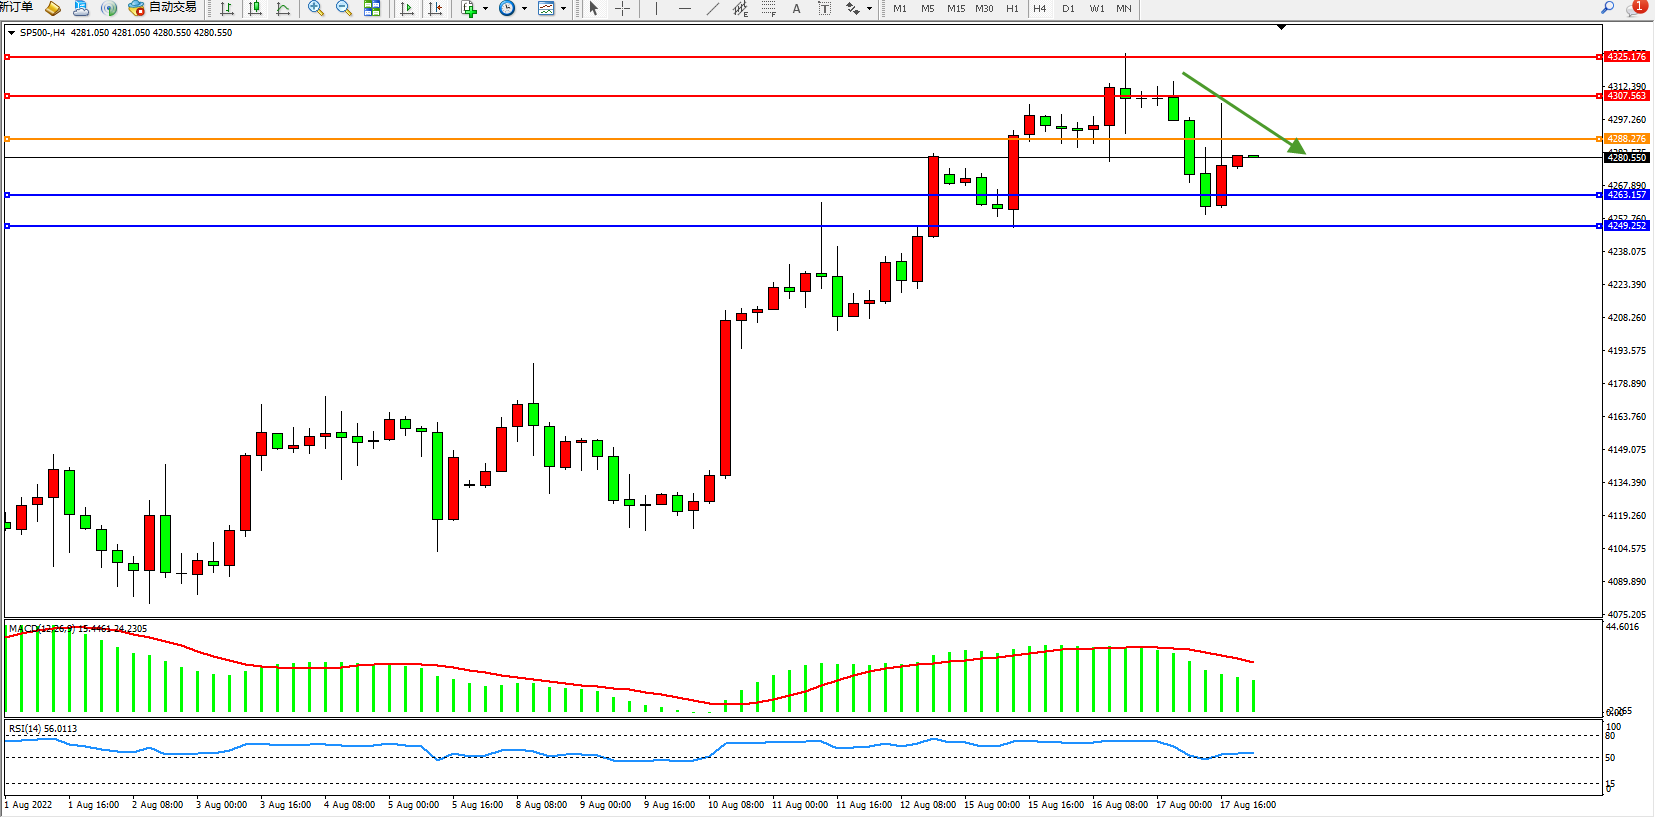
Task: Select the trendline drawing tool
Action: (x=713, y=9)
